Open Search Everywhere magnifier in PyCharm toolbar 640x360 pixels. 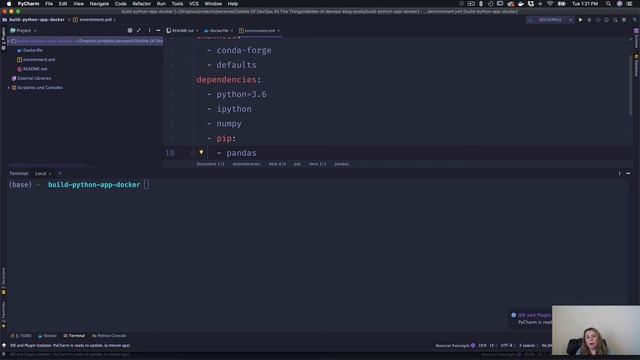[x=635, y=20]
